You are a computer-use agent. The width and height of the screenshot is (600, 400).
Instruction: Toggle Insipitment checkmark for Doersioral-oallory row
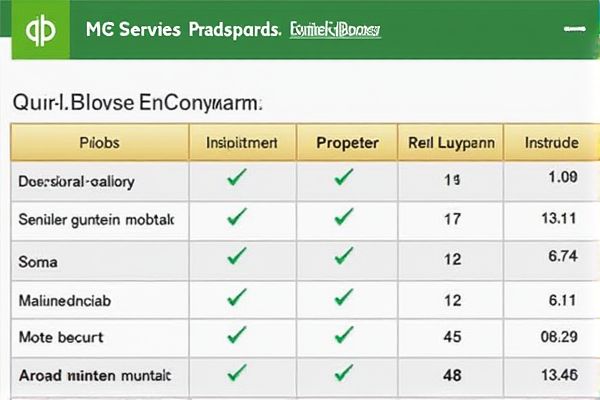click(237, 177)
